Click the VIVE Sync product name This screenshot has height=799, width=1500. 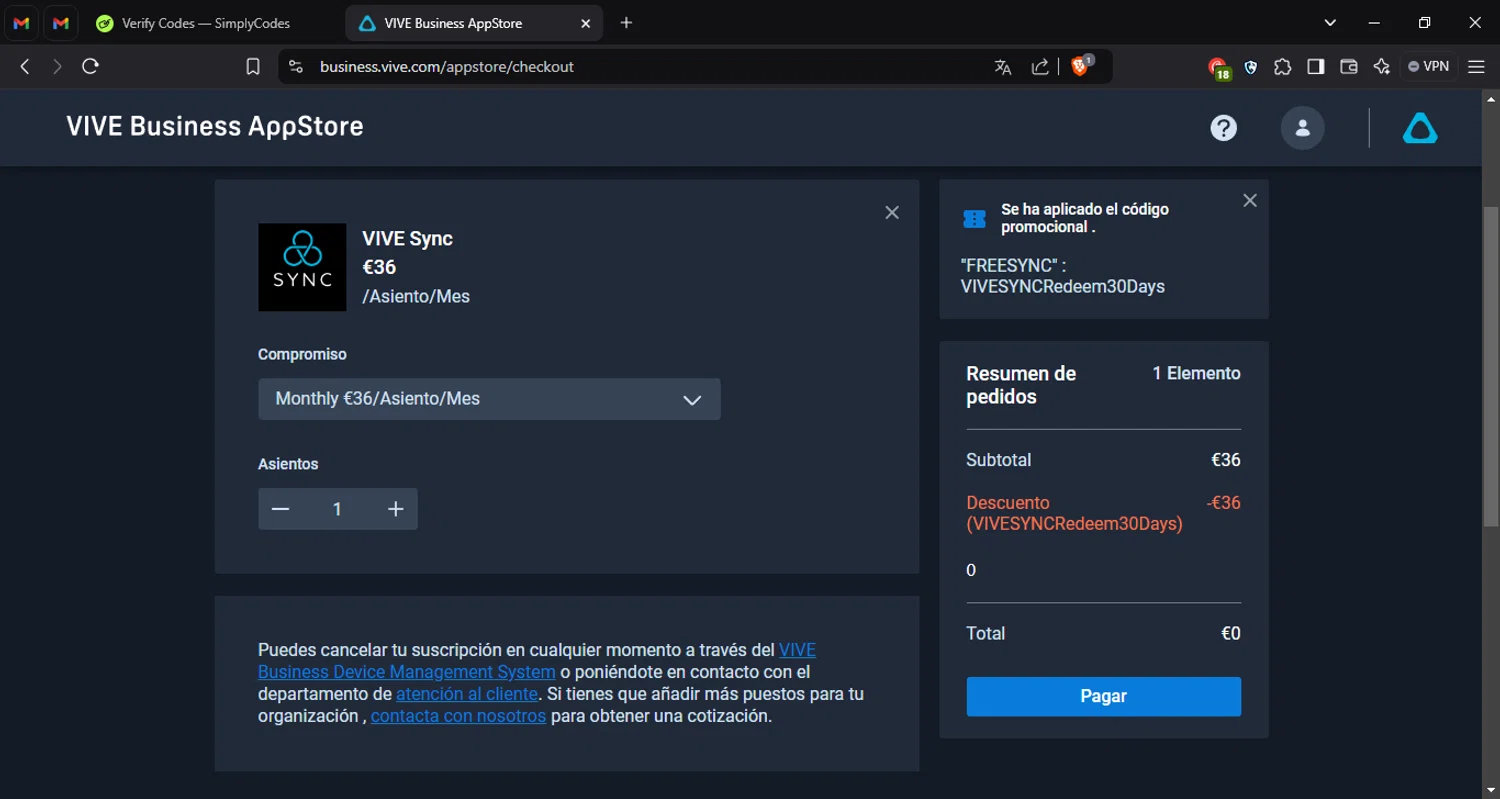click(407, 239)
